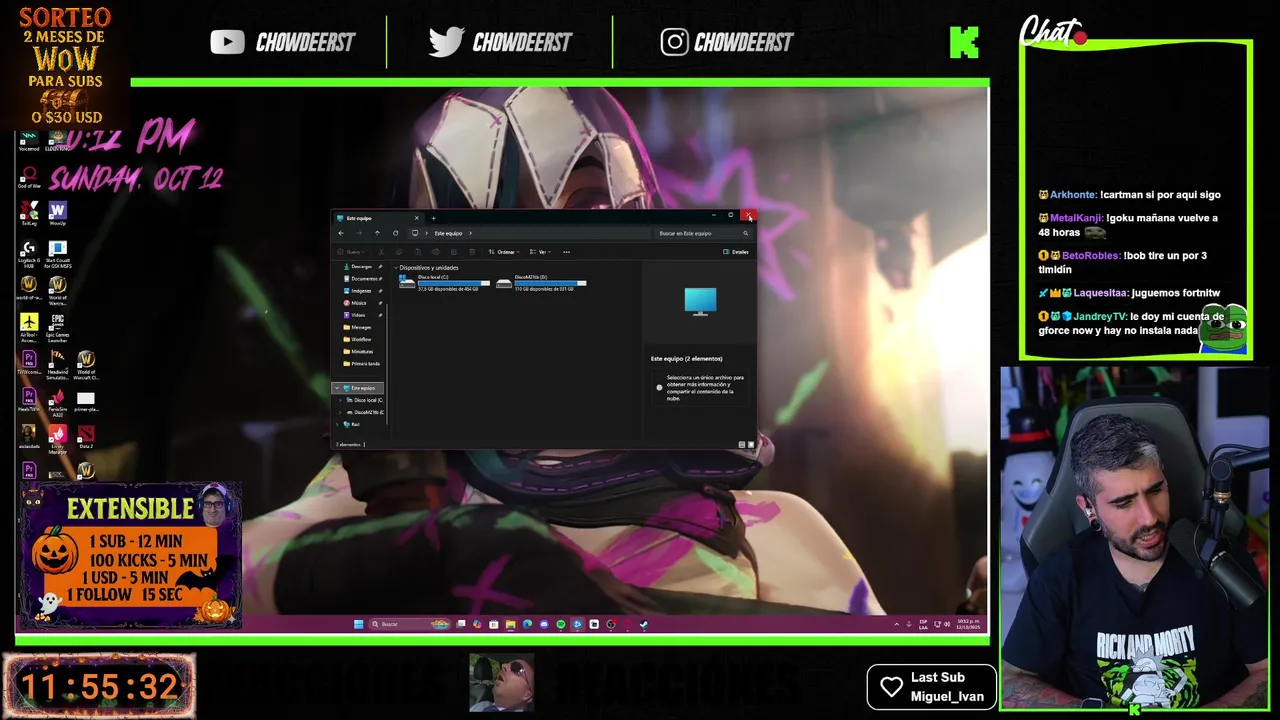Open Steam from the taskbar

pyautogui.click(x=643, y=624)
